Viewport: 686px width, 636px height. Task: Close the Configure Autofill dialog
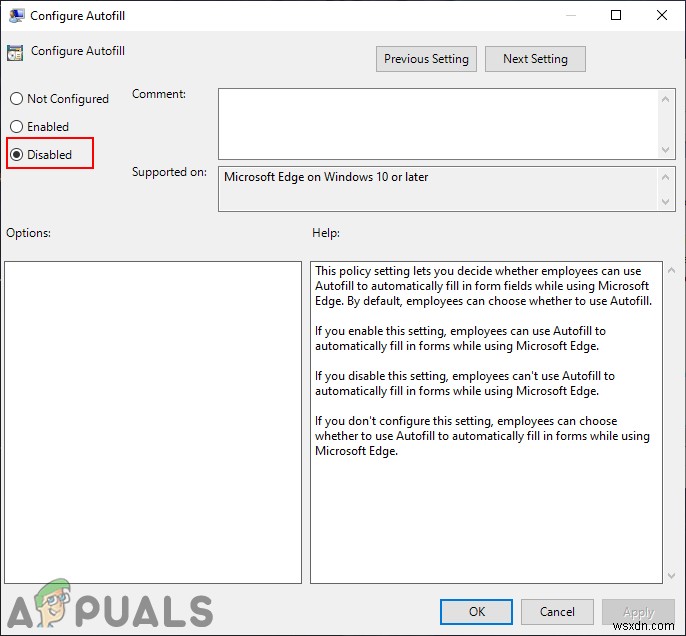[x=662, y=15]
